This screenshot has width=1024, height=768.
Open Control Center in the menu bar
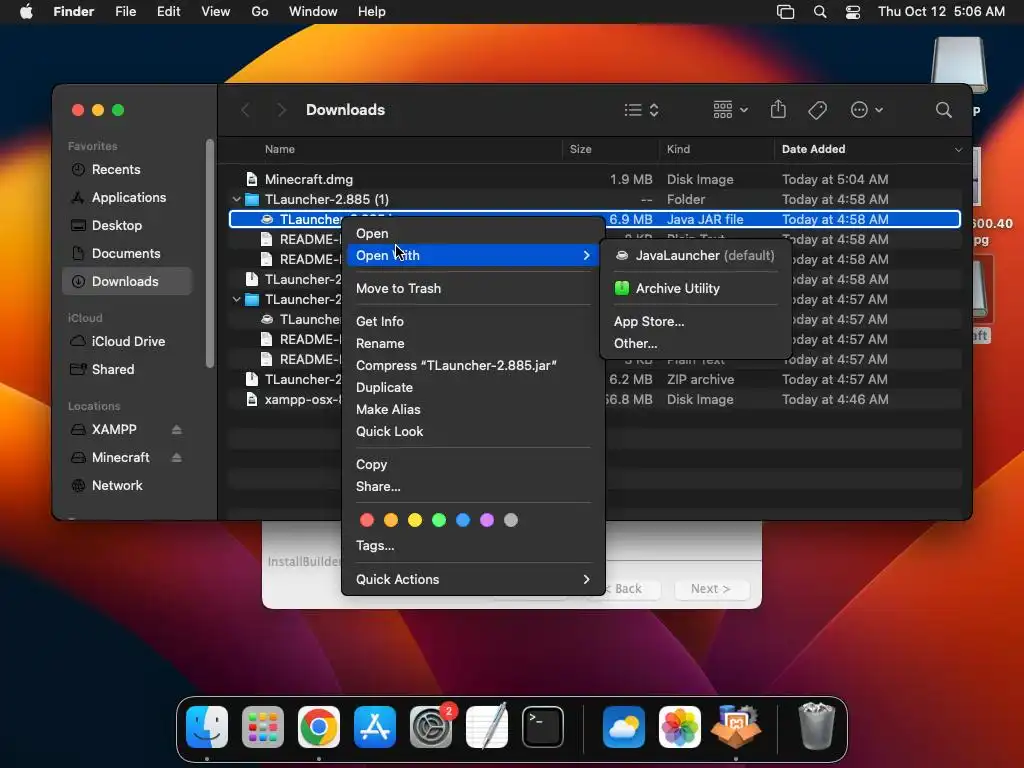coord(852,12)
